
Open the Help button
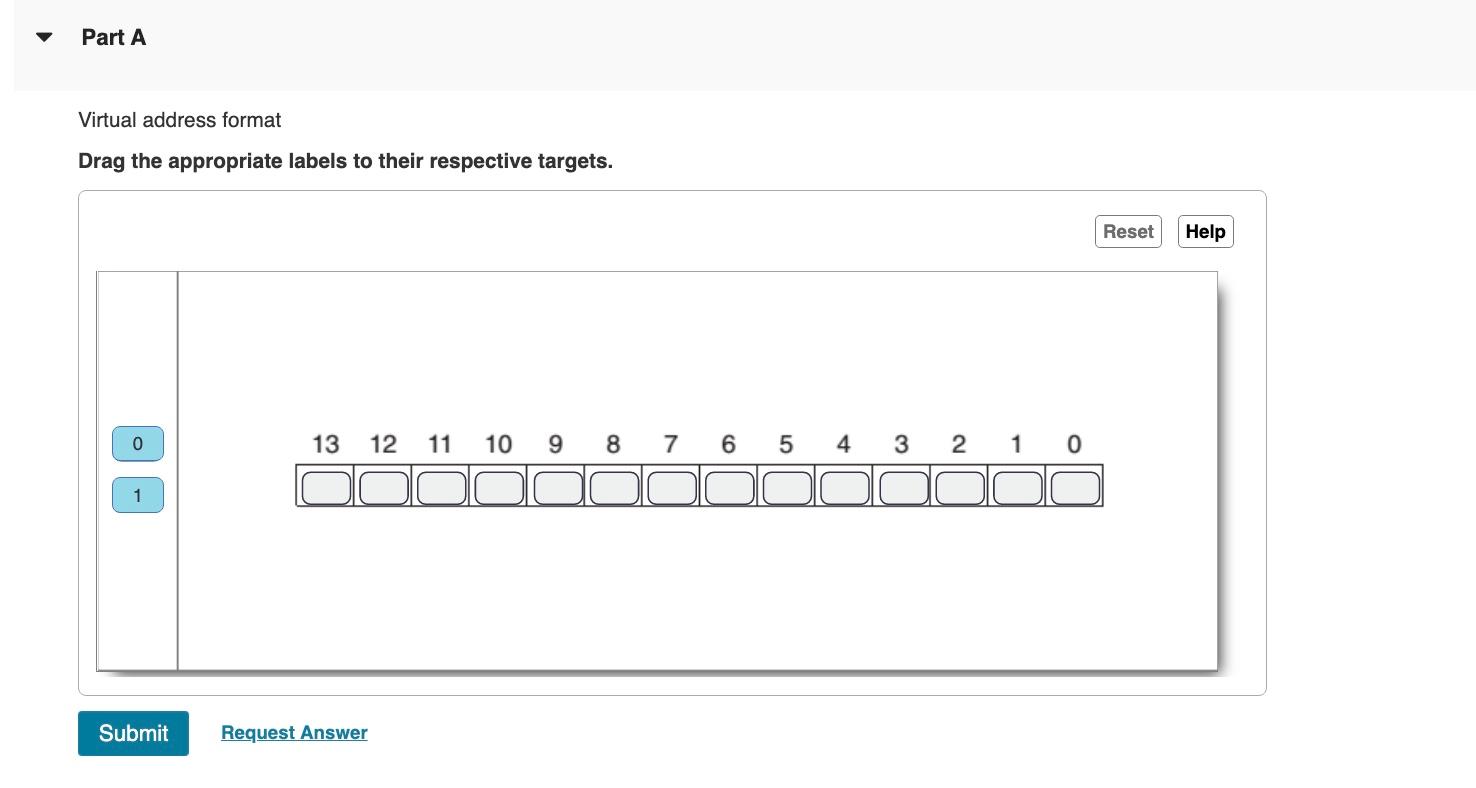tap(1205, 231)
